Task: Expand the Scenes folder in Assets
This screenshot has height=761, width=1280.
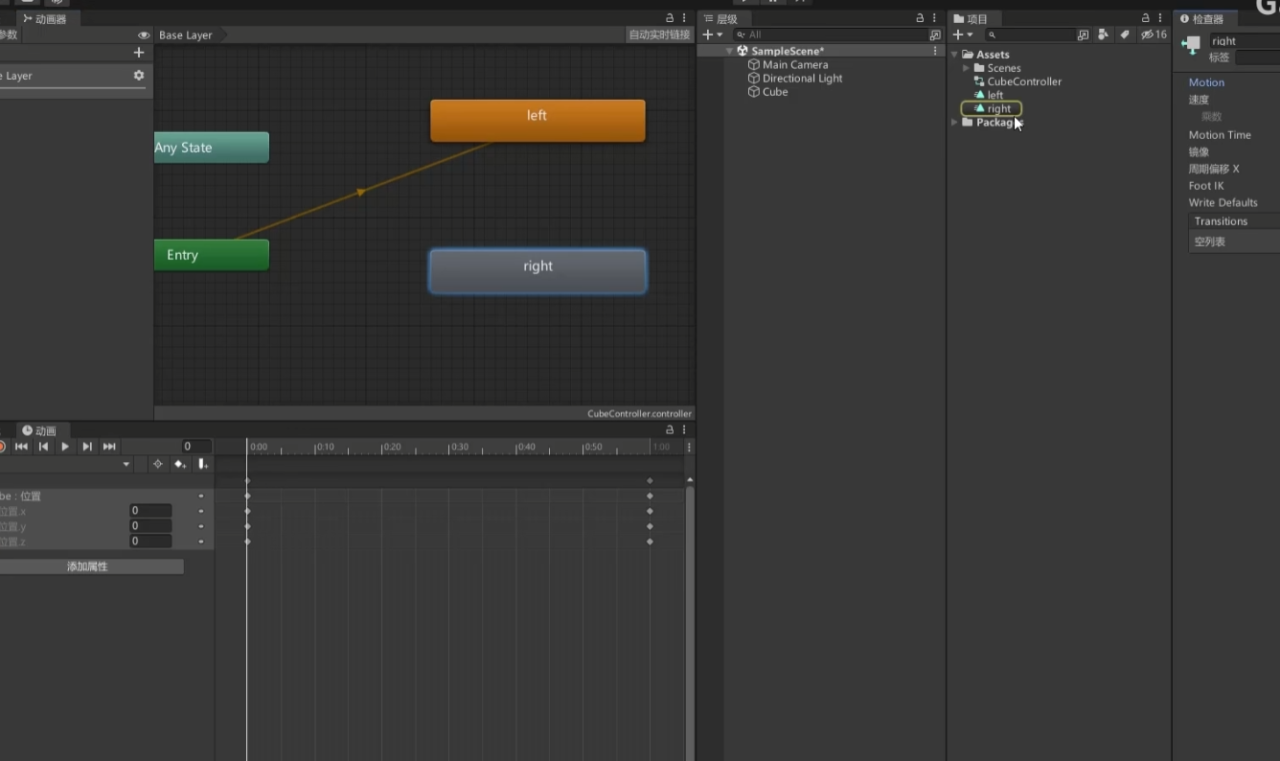Action: click(966, 68)
